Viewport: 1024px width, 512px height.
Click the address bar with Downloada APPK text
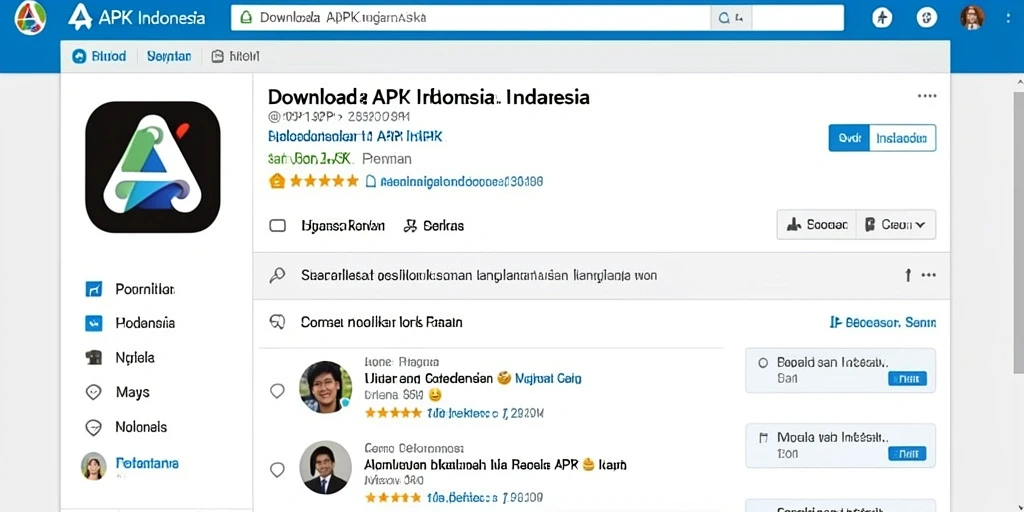(470, 18)
